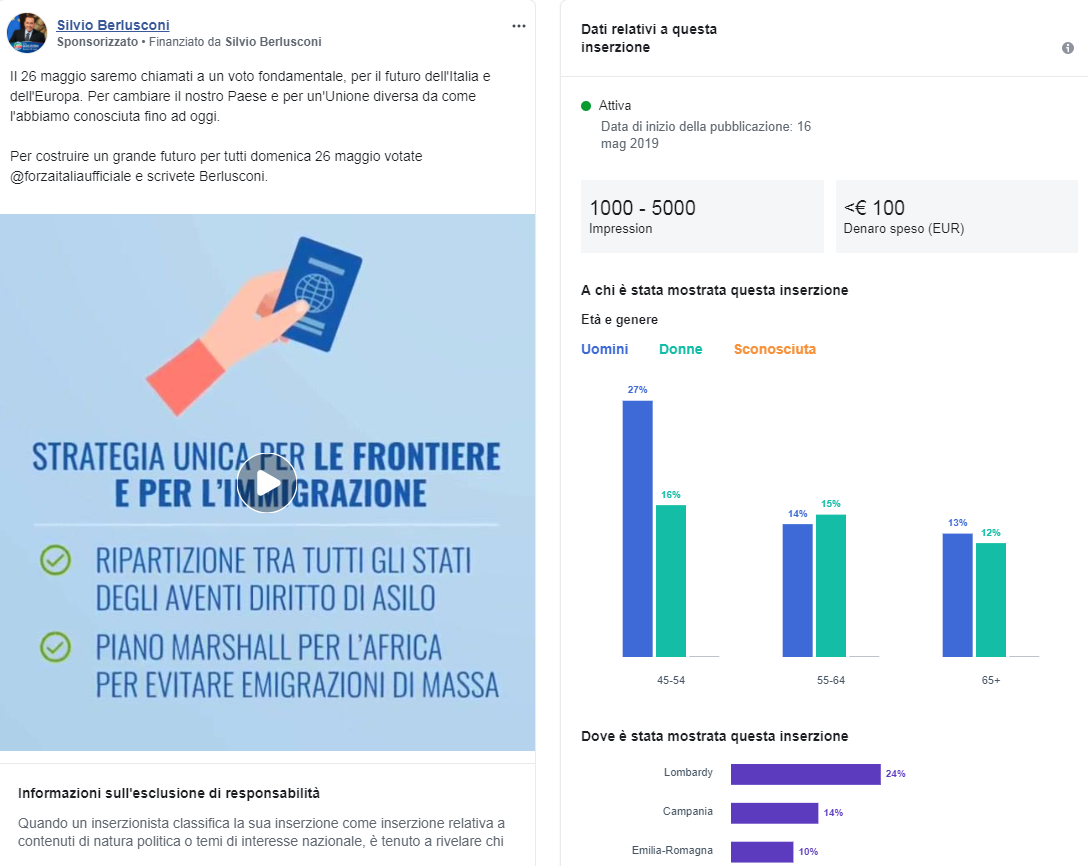
Task: Click the green checkmark beside Ripartizione tra tutti
Action: coord(55,560)
